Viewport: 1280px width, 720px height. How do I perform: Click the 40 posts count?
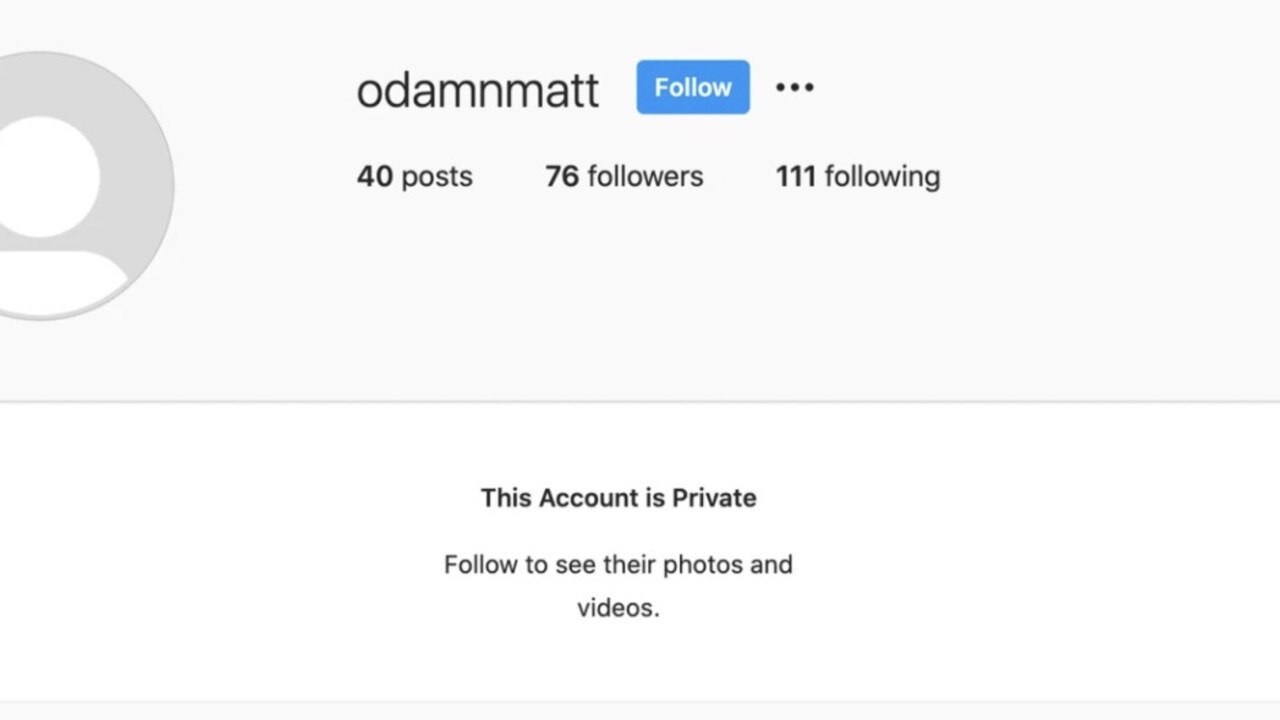pyautogui.click(x=415, y=176)
